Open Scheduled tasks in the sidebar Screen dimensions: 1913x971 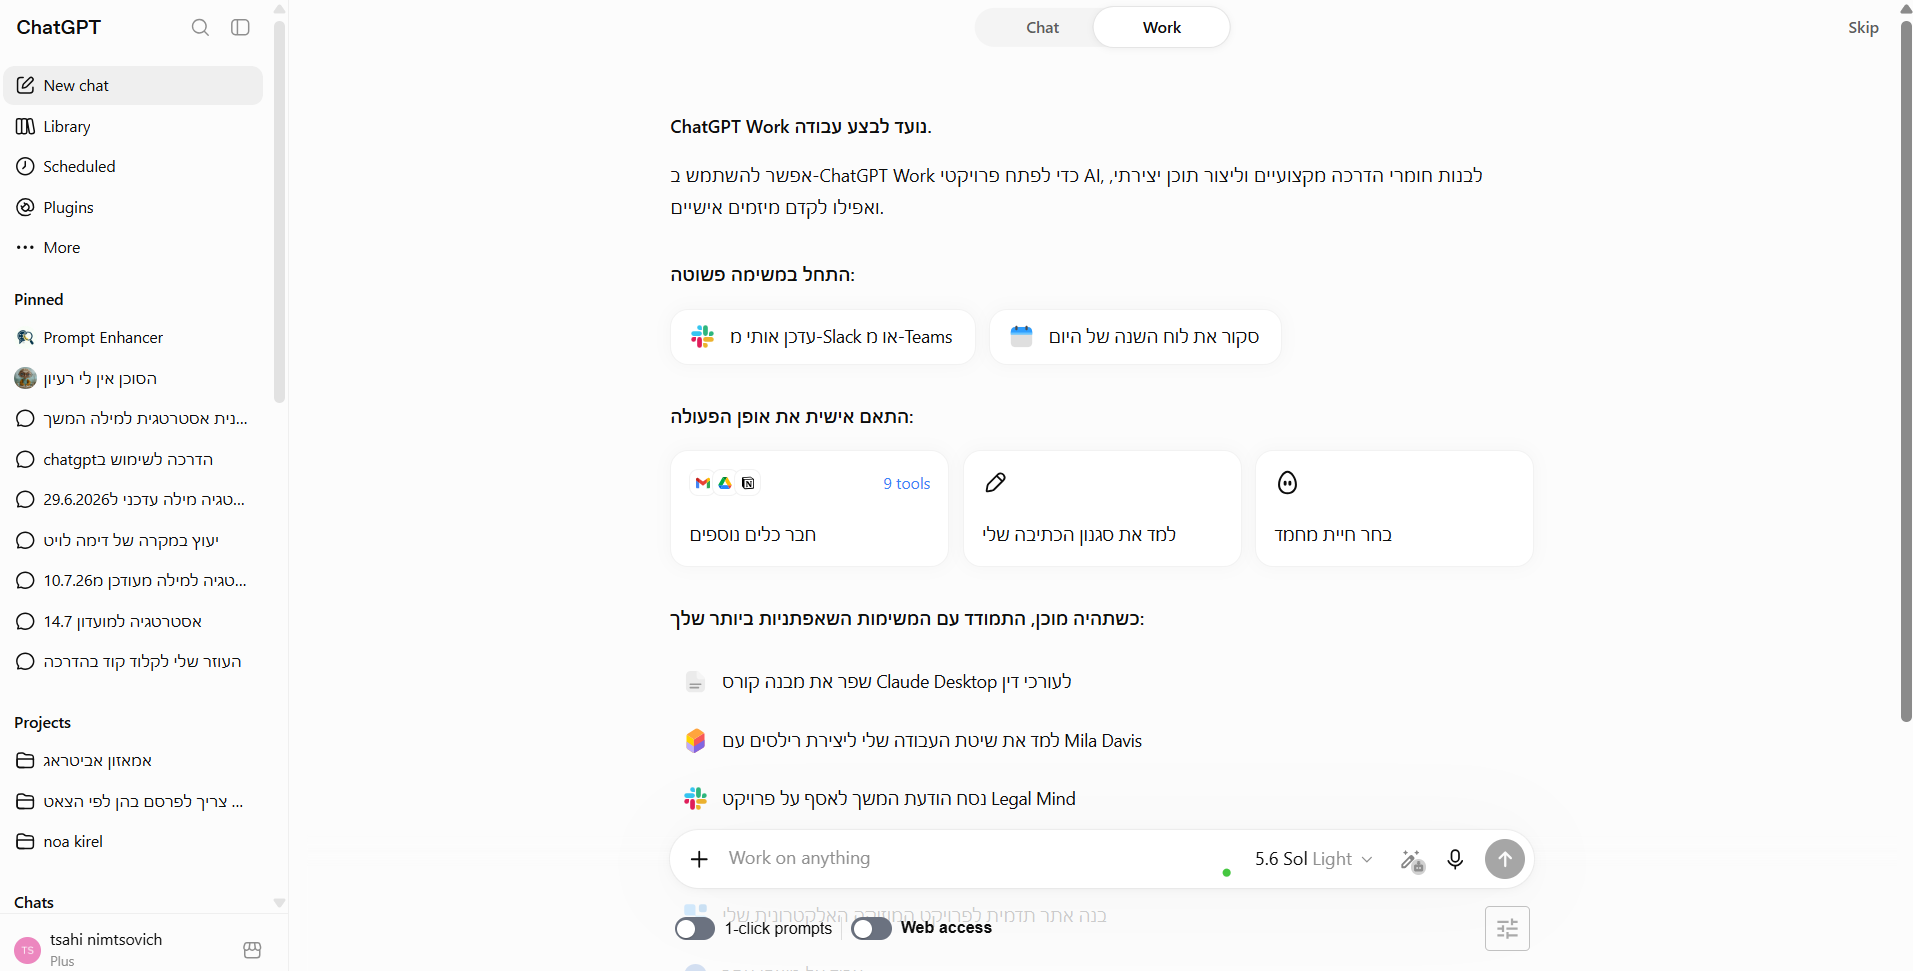(133, 167)
